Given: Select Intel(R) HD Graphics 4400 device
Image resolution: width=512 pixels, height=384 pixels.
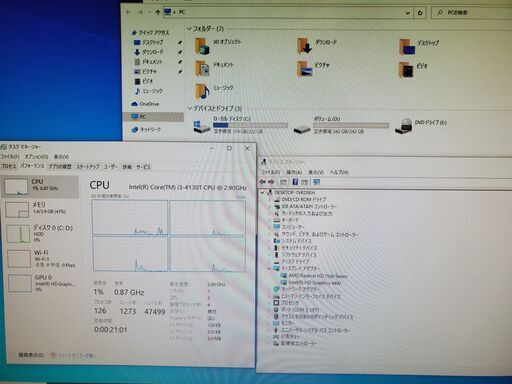Looking at the screenshot, I should pyautogui.click(x=311, y=283).
